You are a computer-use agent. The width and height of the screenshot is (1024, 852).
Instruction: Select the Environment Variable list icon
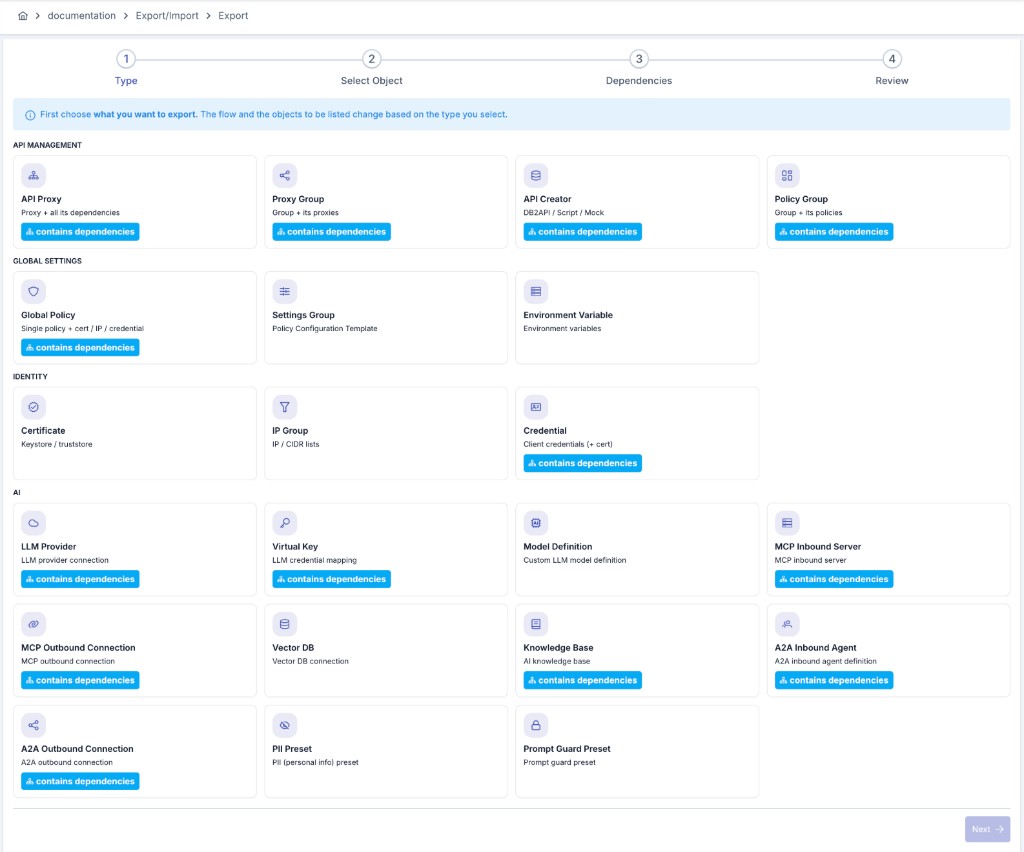[x=536, y=291]
